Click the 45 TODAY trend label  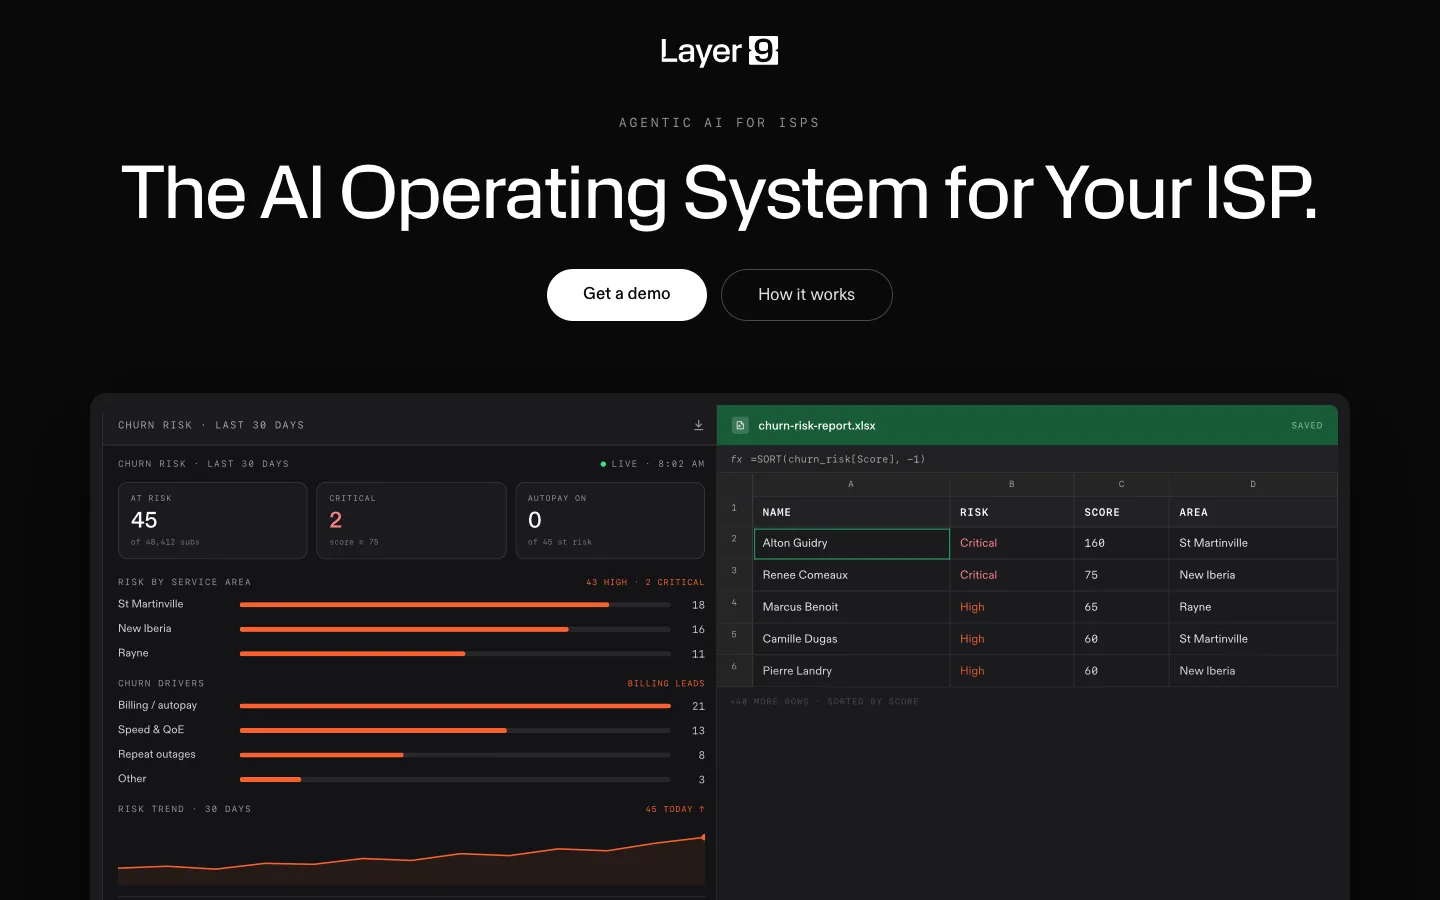click(675, 809)
